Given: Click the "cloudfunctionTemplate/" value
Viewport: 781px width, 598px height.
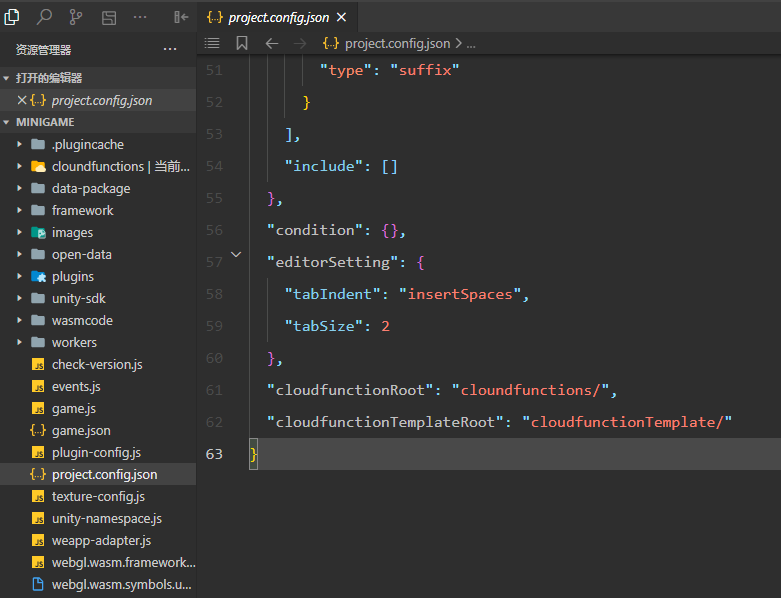Looking at the screenshot, I should pyautogui.click(x=627, y=422).
